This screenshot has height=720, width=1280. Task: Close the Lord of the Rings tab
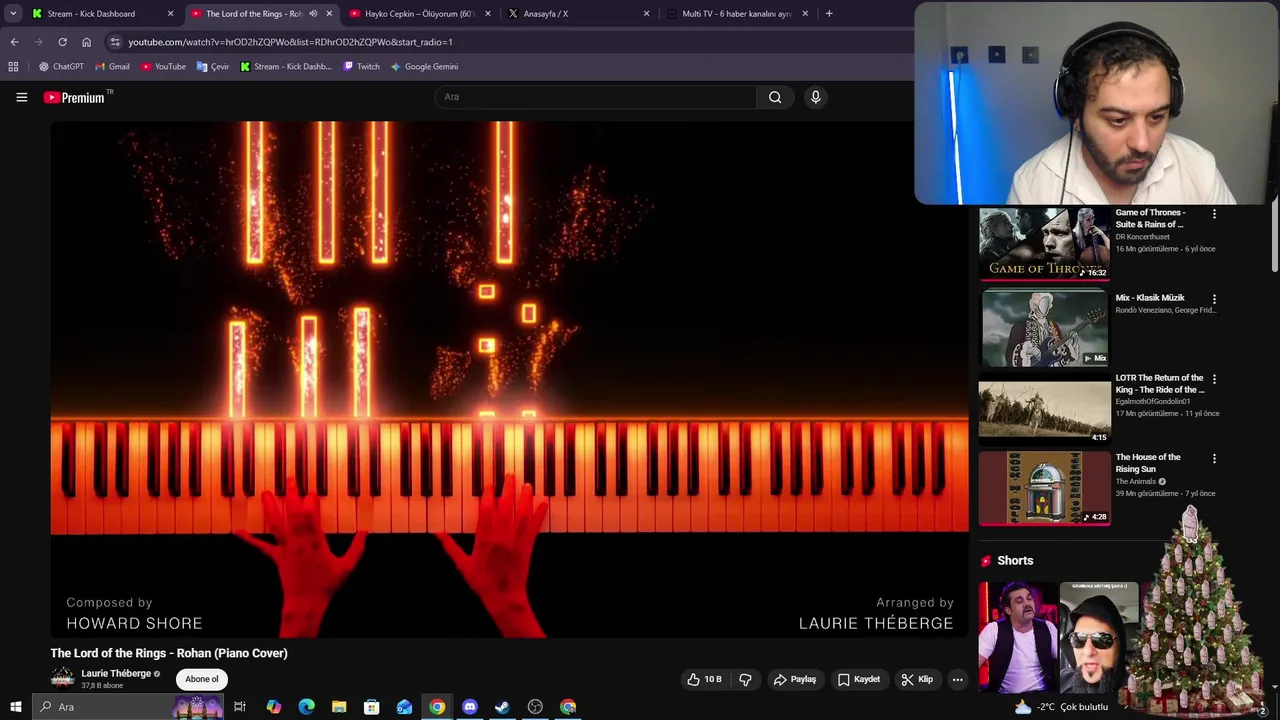click(x=329, y=14)
